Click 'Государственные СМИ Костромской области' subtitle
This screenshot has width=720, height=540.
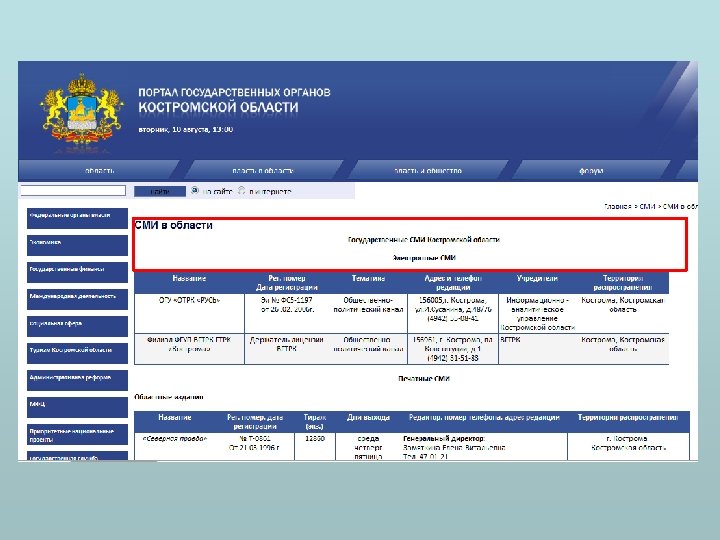click(x=424, y=240)
